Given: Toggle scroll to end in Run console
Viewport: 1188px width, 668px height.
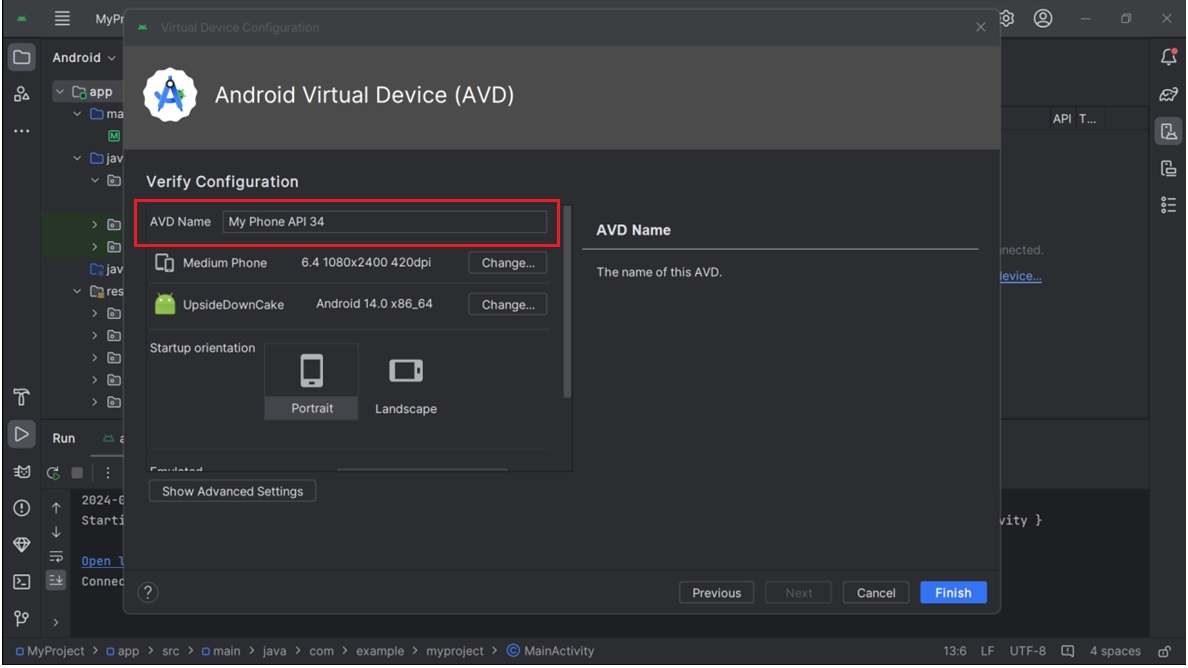Looking at the screenshot, I should pos(56,580).
